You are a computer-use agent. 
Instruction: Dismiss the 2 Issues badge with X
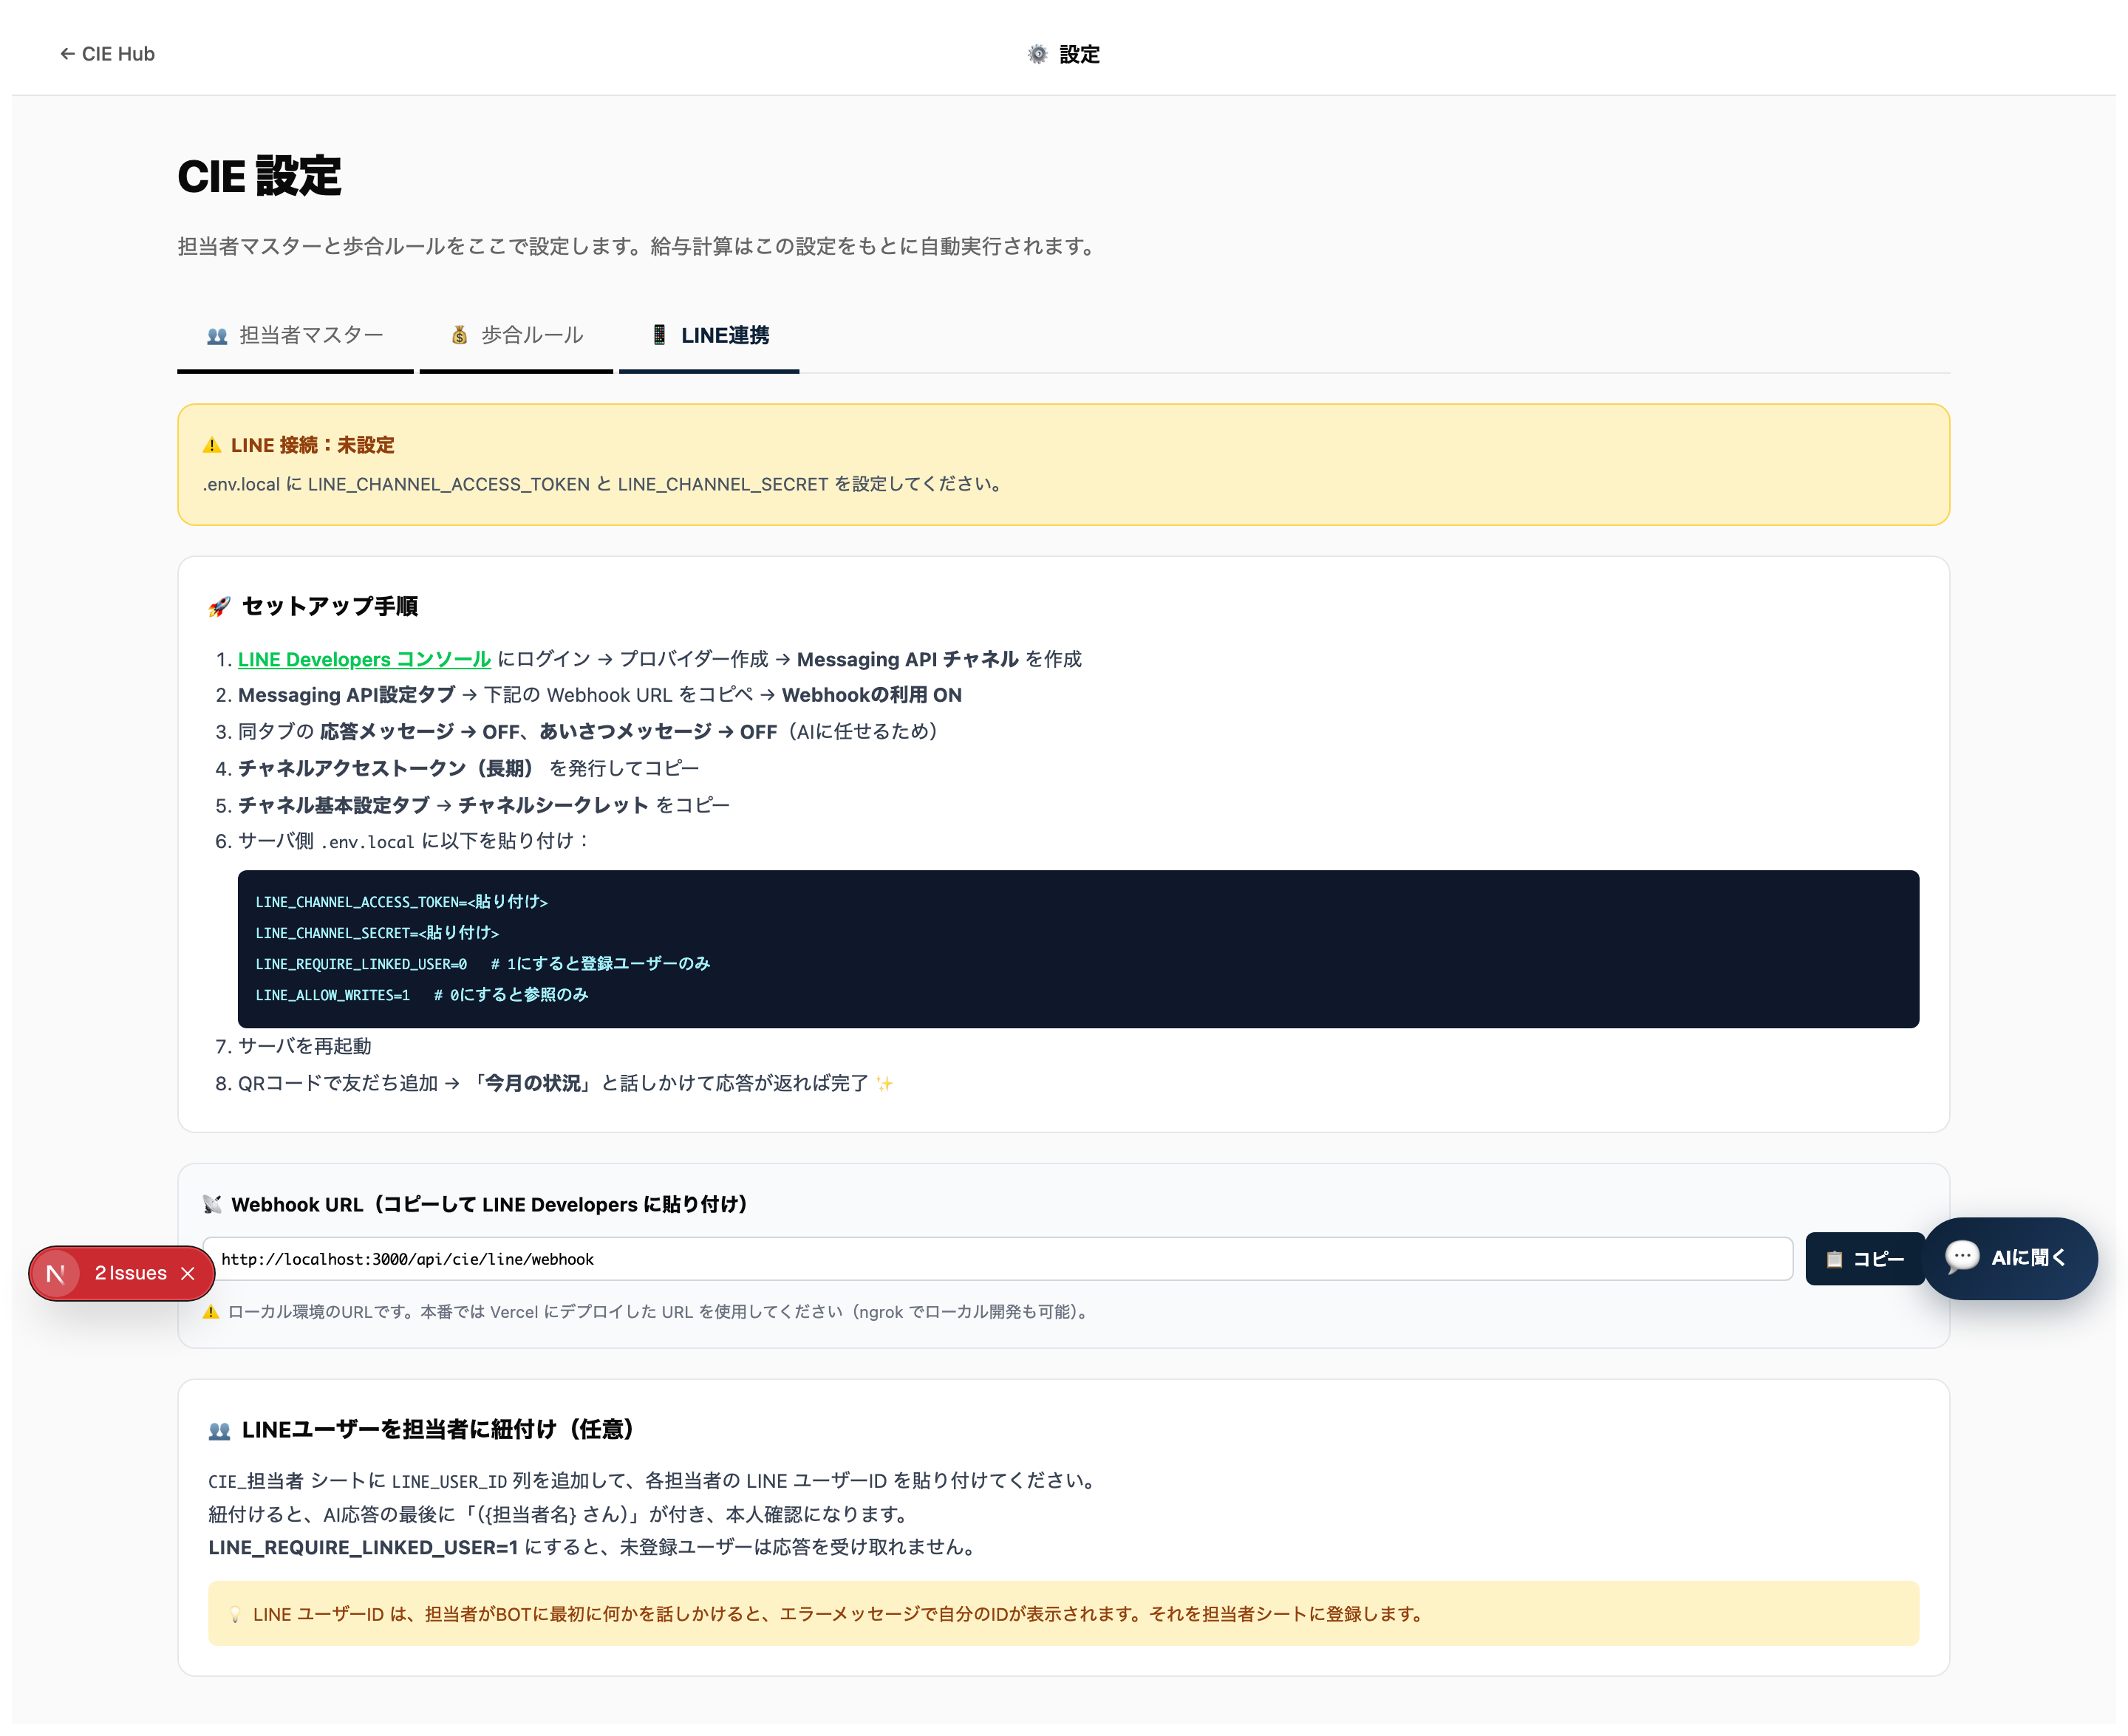188,1273
